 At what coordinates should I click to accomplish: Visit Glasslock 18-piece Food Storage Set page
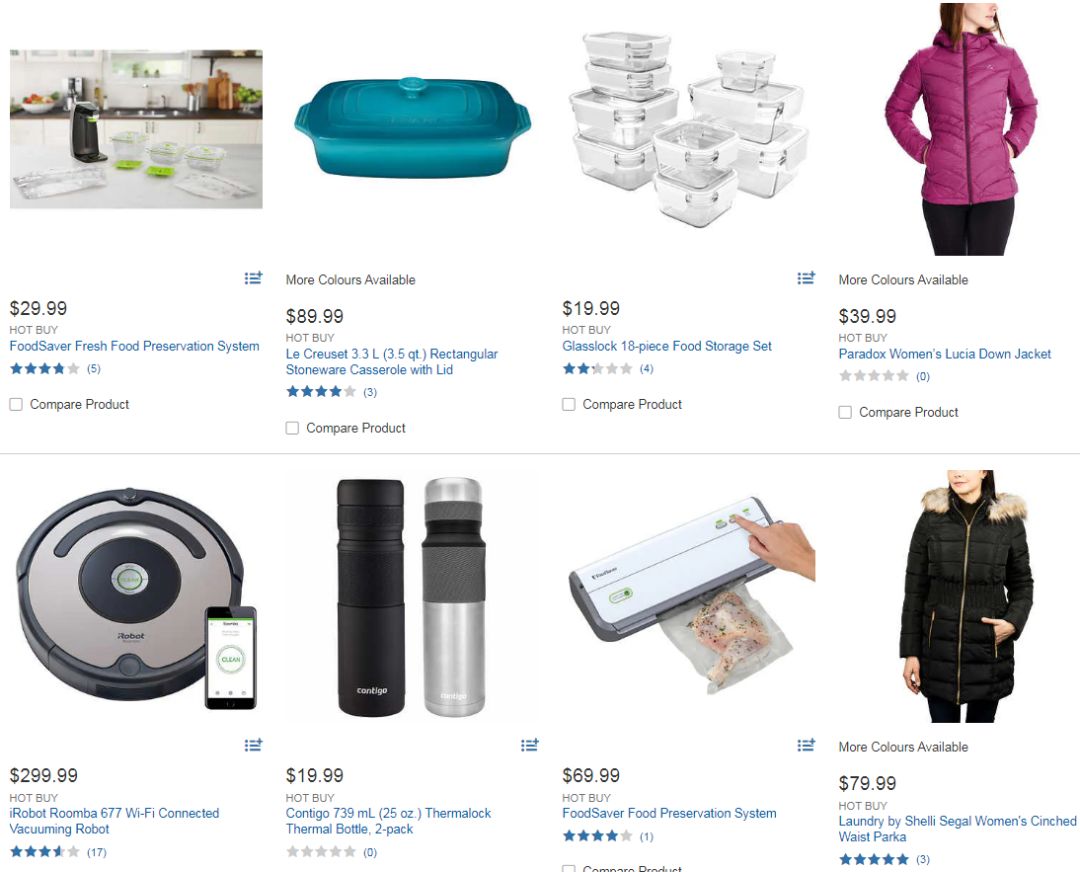[x=667, y=346]
